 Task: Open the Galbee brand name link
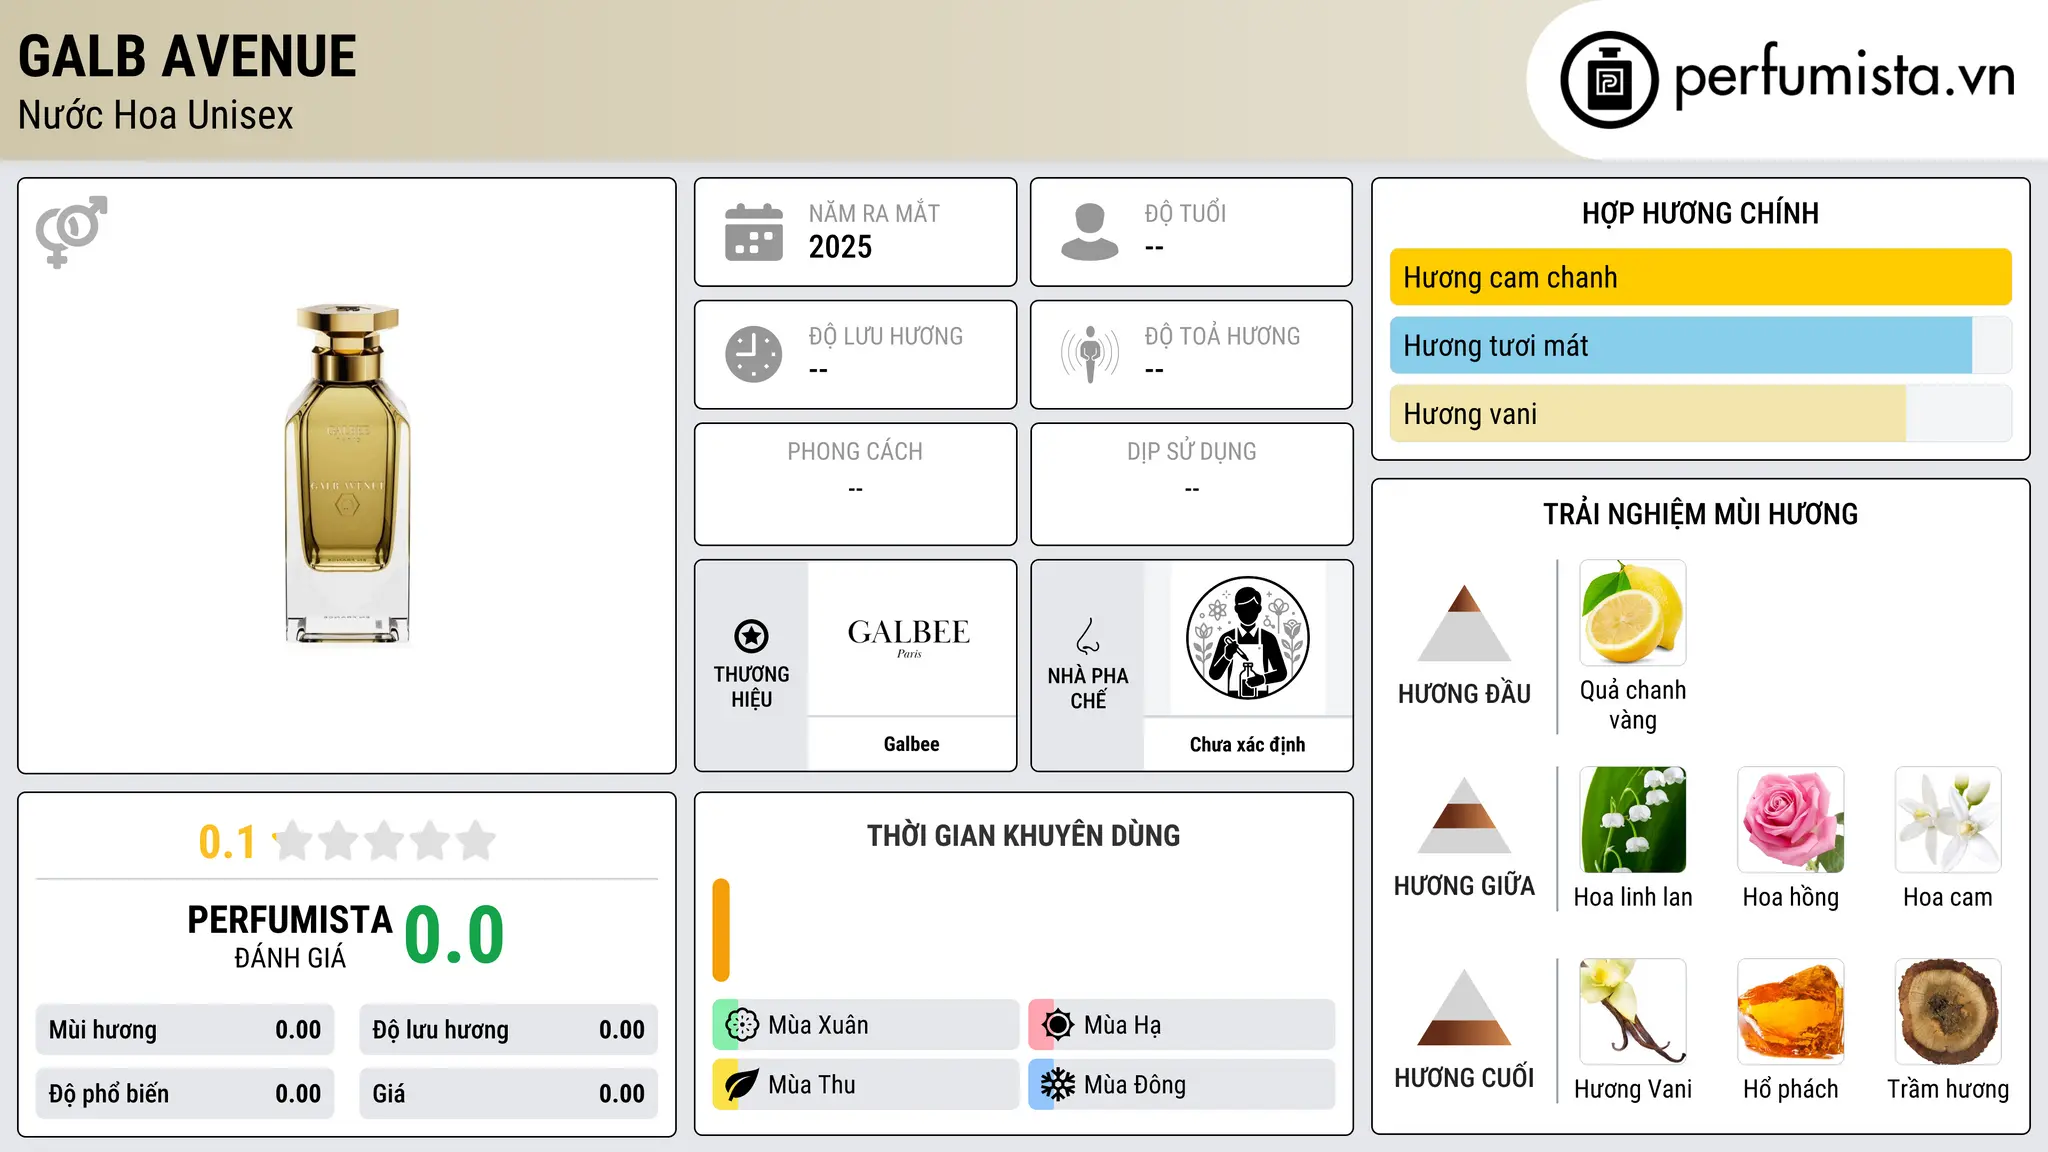point(911,744)
